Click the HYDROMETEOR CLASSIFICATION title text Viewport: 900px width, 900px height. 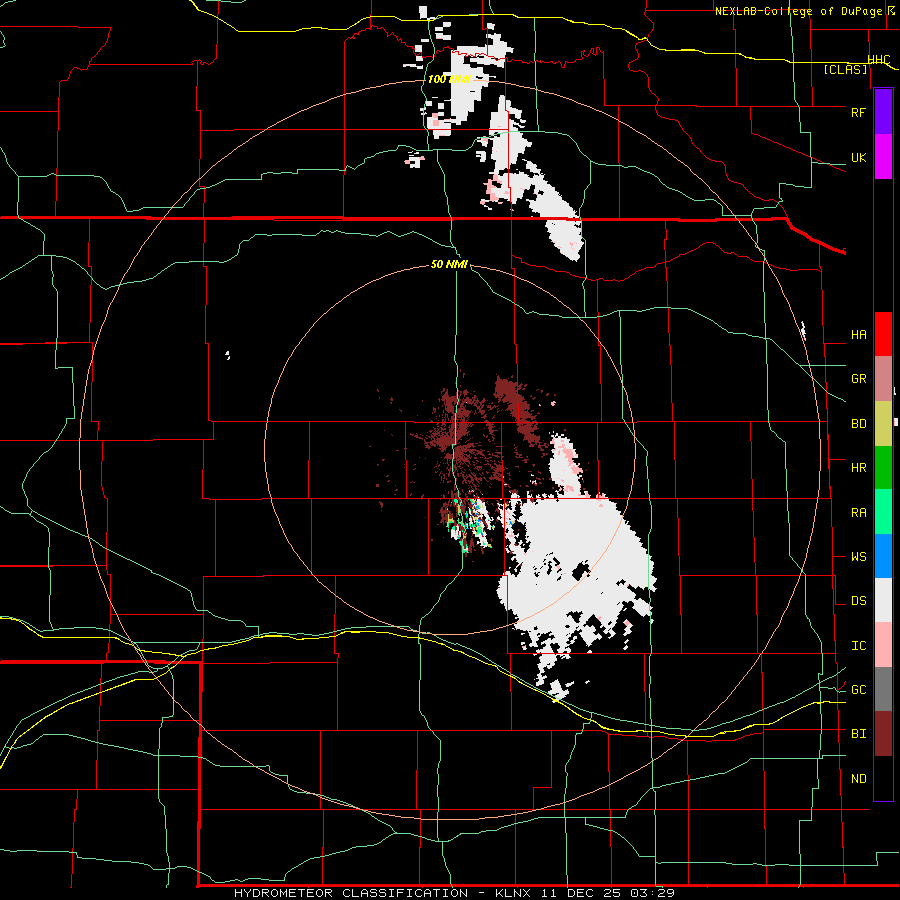[351, 893]
